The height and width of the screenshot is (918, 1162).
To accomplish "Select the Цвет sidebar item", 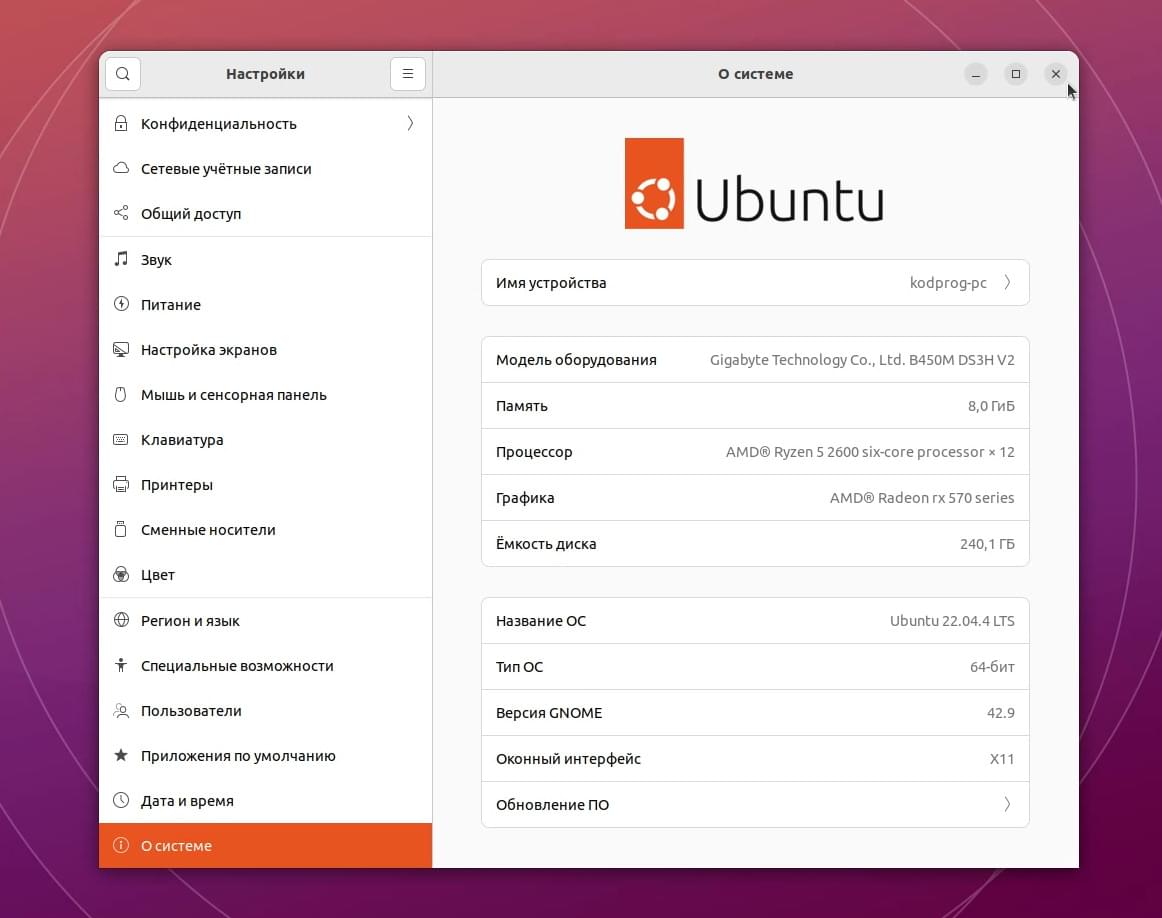I will (x=265, y=575).
